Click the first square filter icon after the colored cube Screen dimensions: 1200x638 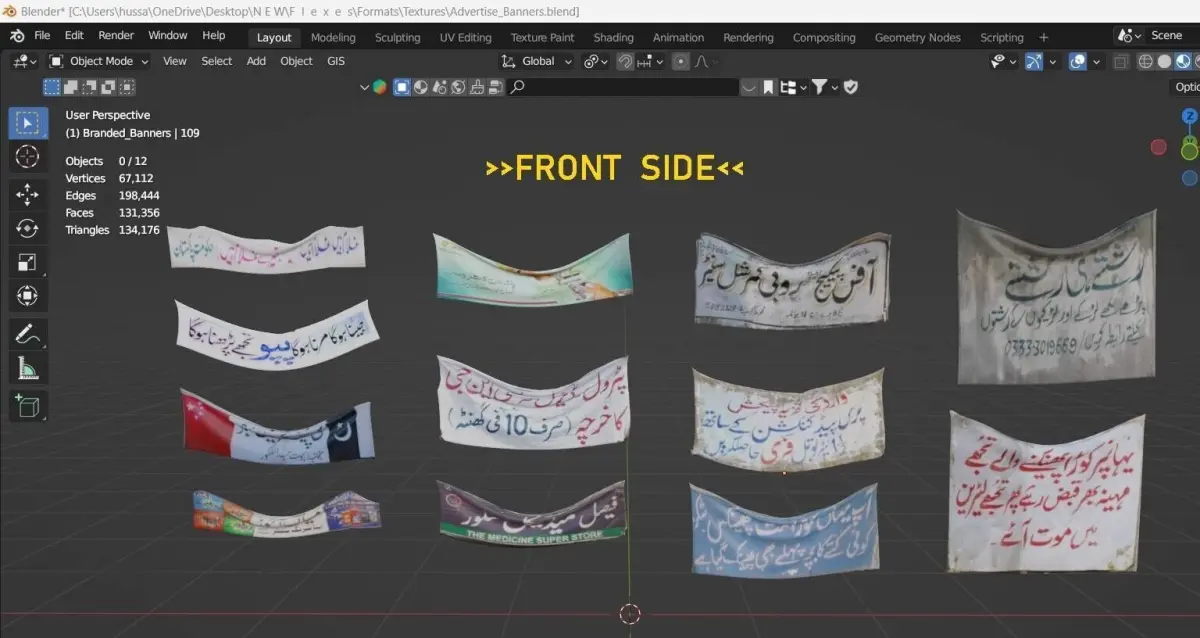(402, 87)
